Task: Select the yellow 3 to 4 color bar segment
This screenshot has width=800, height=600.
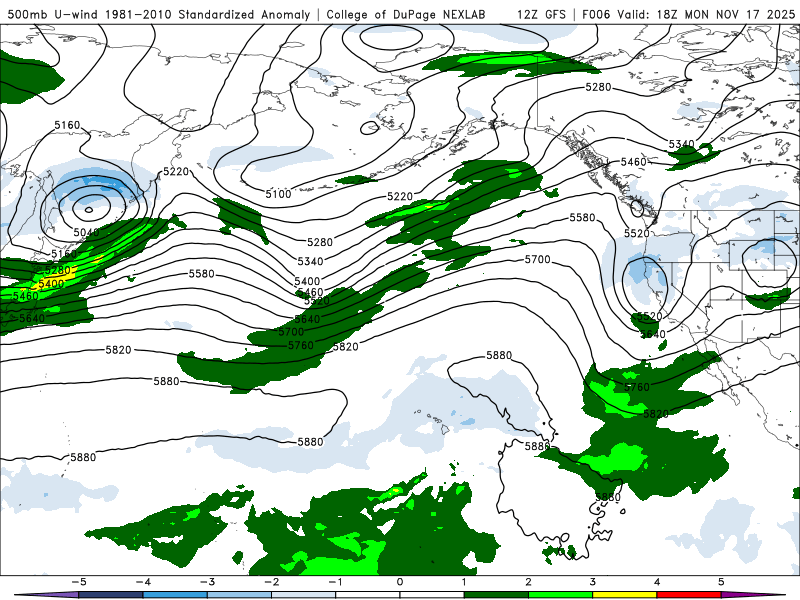Action: tap(625, 595)
